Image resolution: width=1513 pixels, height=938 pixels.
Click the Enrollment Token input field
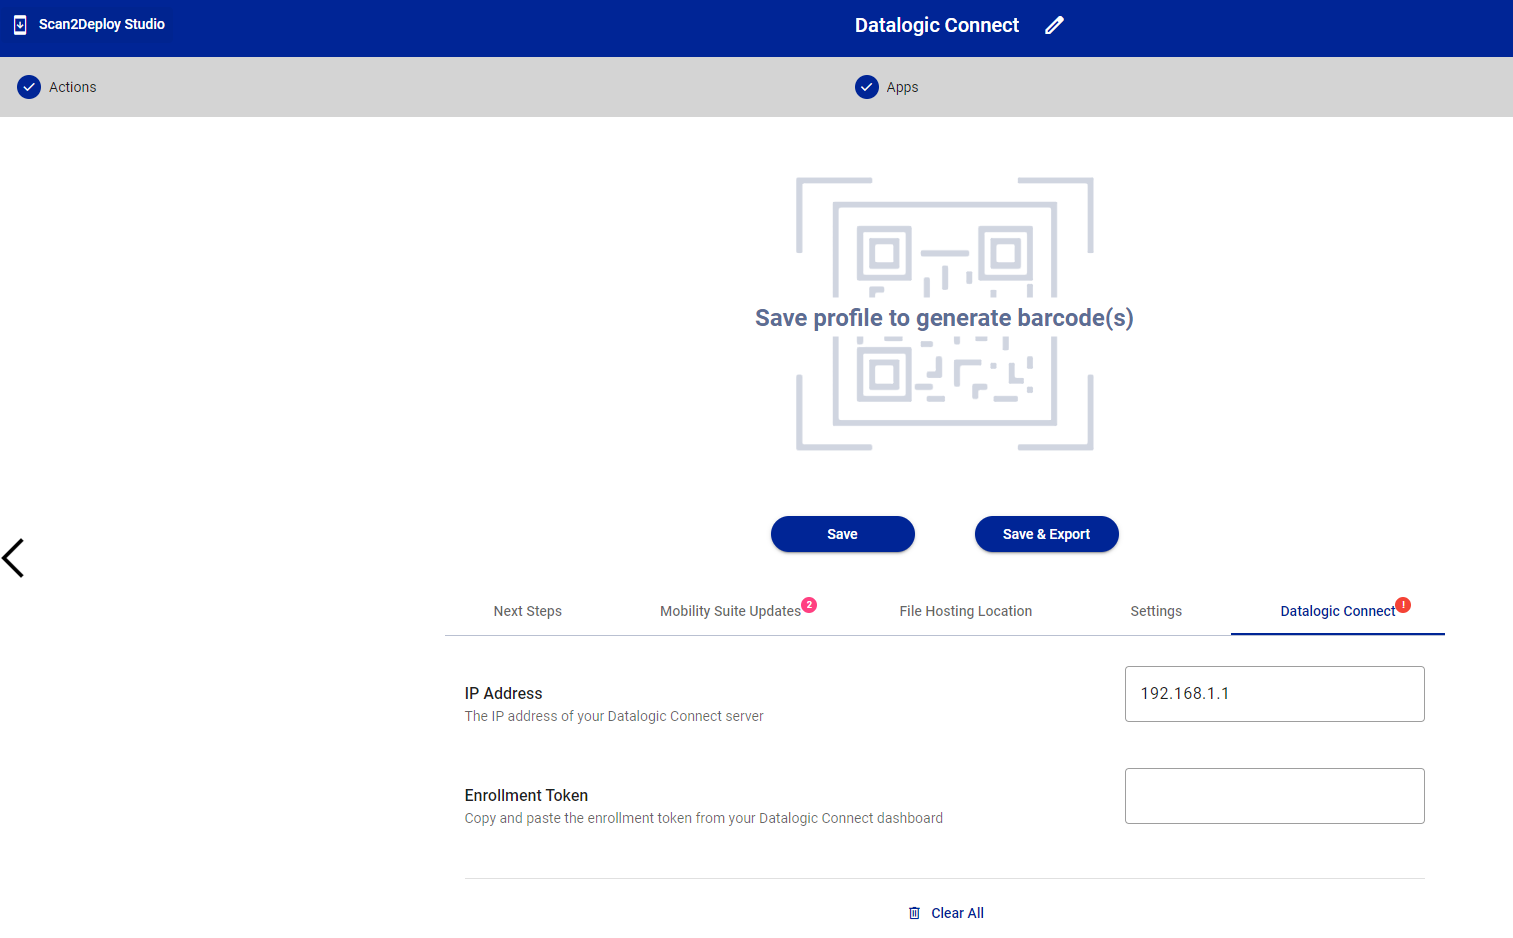tap(1274, 795)
